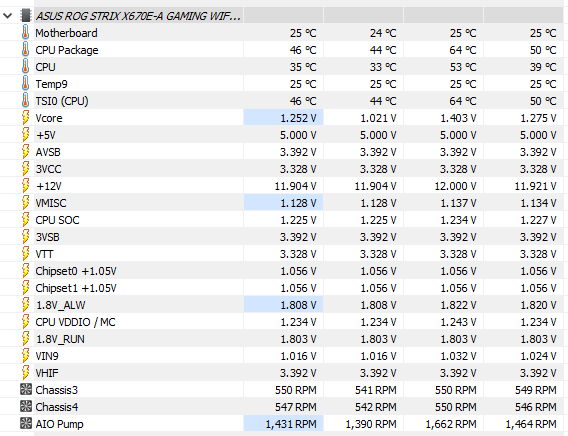Click the Motherboard value 24 °C
The height and width of the screenshot is (436, 568).
click(x=383, y=33)
